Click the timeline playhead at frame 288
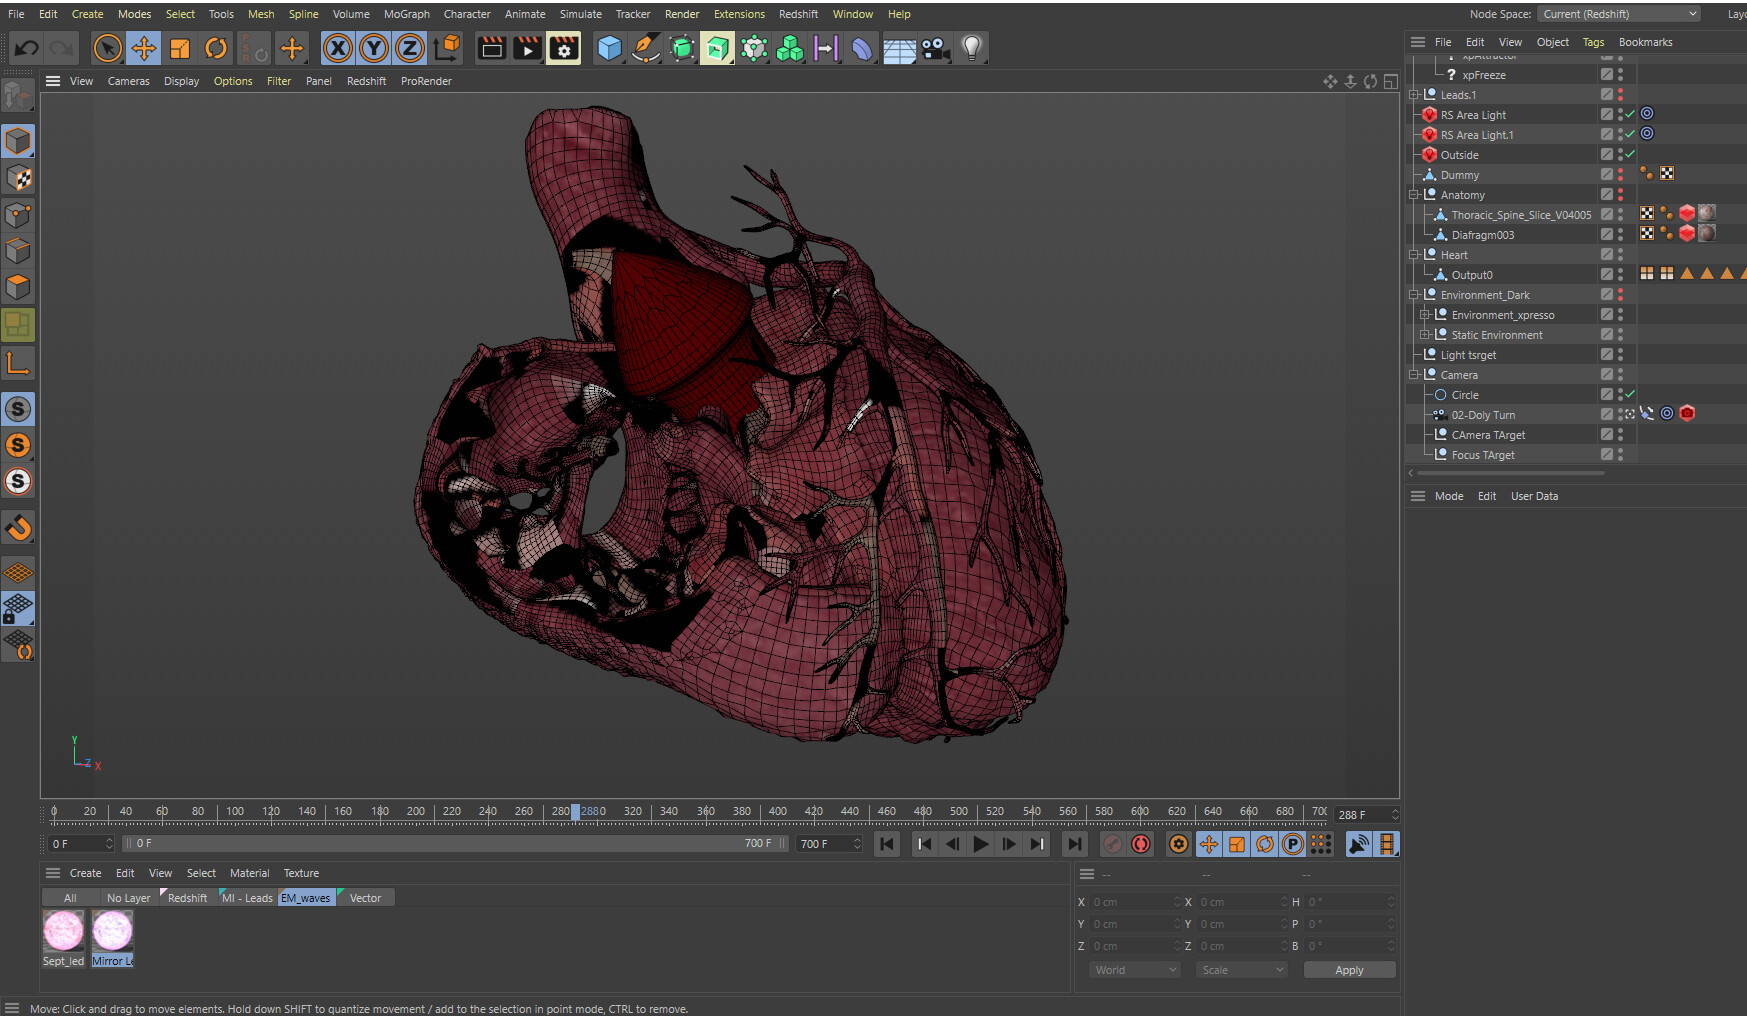The width and height of the screenshot is (1747, 1016). click(x=575, y=812)
